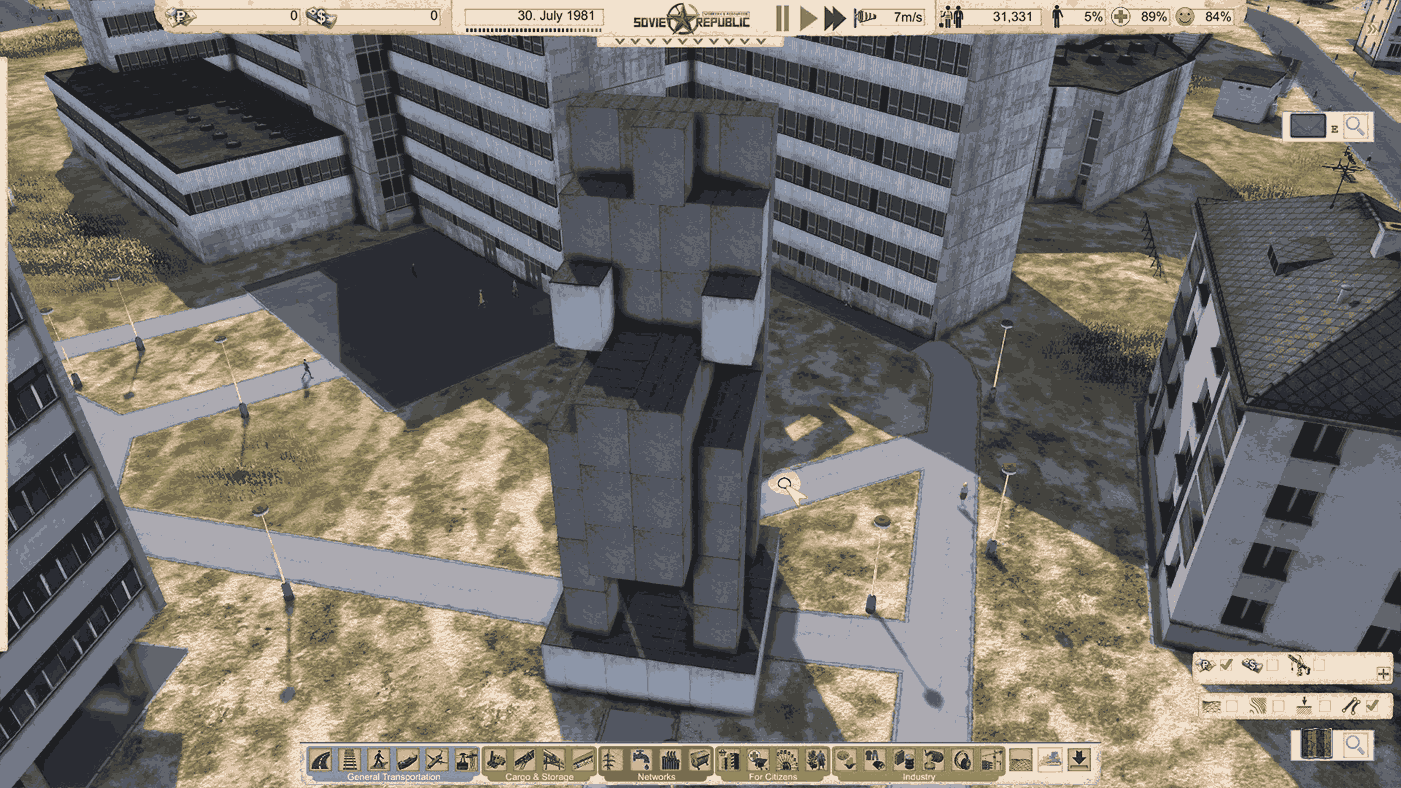
Task: Expand the chevron row under Soviet Republic logo
Action: pos(689,42)
